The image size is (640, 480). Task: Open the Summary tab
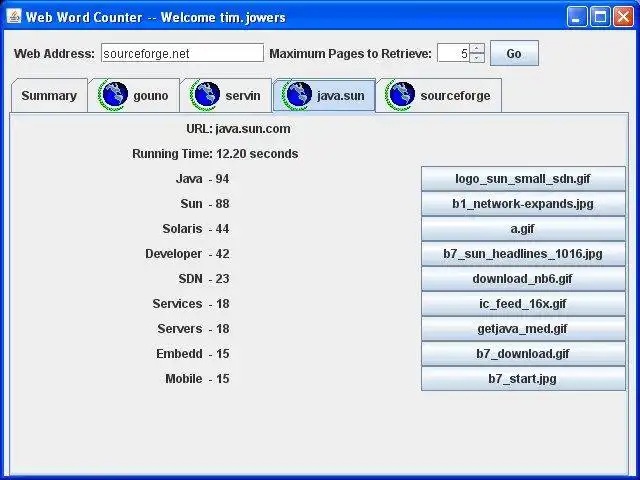pyautogui.click(x=49, y=96)
